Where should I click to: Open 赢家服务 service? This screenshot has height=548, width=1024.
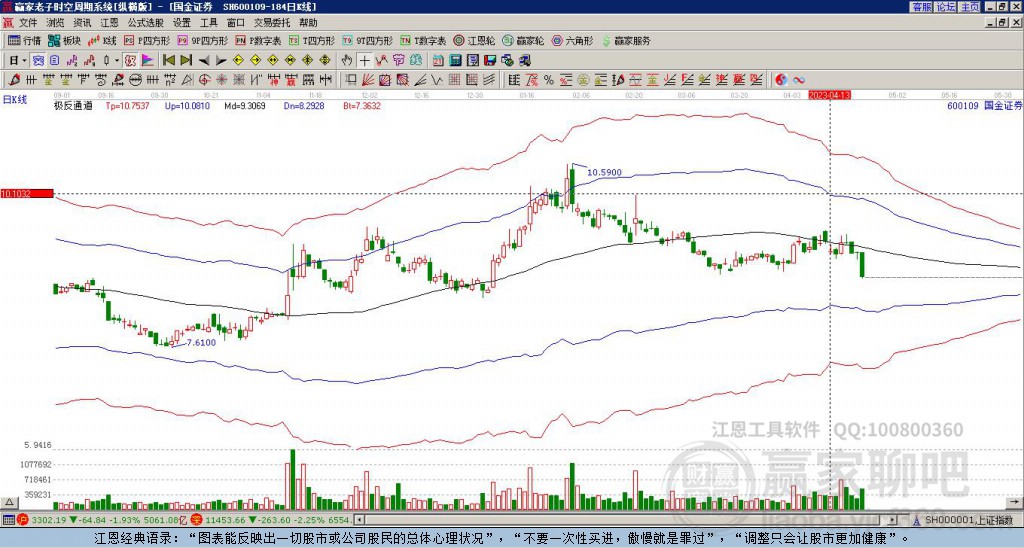point(626,40)
